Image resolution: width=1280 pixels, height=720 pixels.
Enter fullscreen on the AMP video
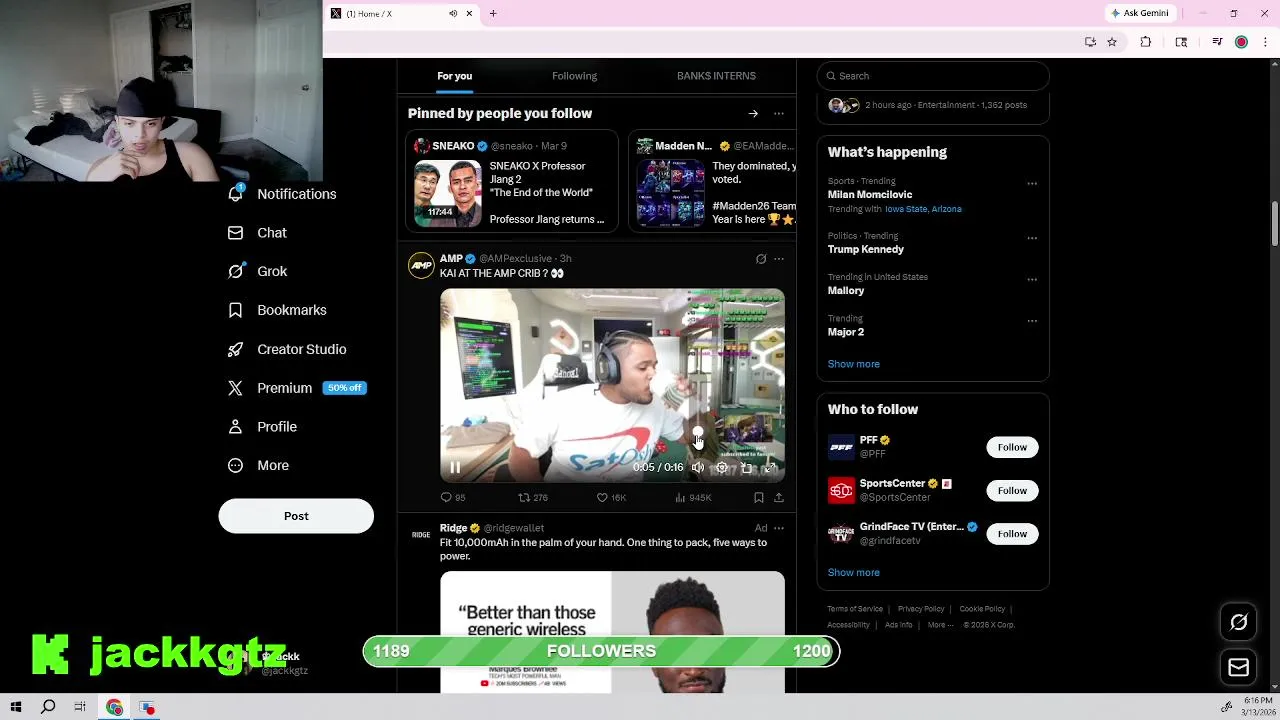[x=770, y=467]
